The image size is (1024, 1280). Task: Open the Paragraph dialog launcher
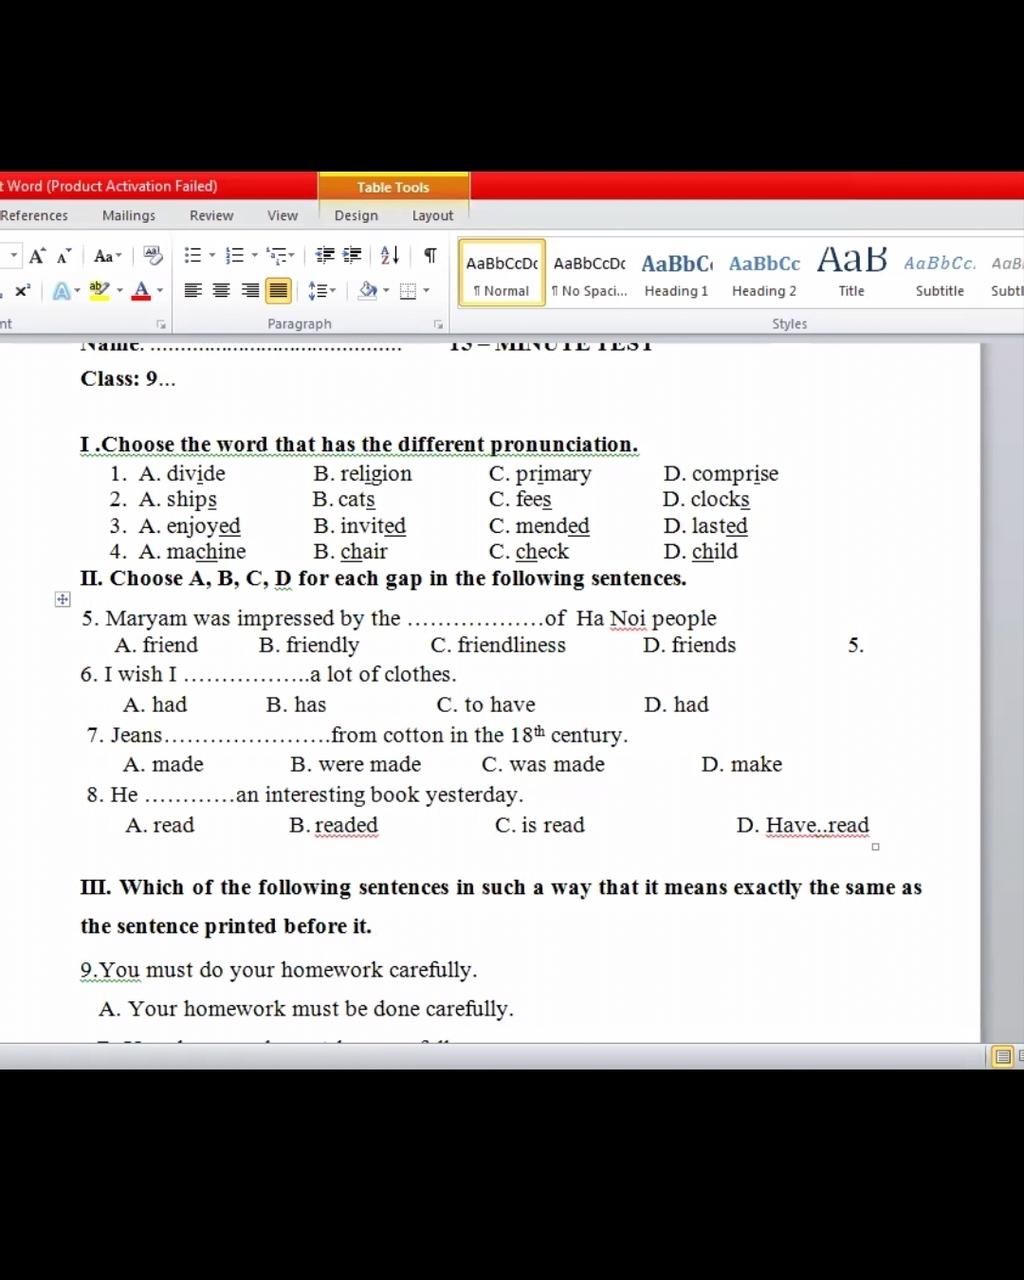(438, 325)
